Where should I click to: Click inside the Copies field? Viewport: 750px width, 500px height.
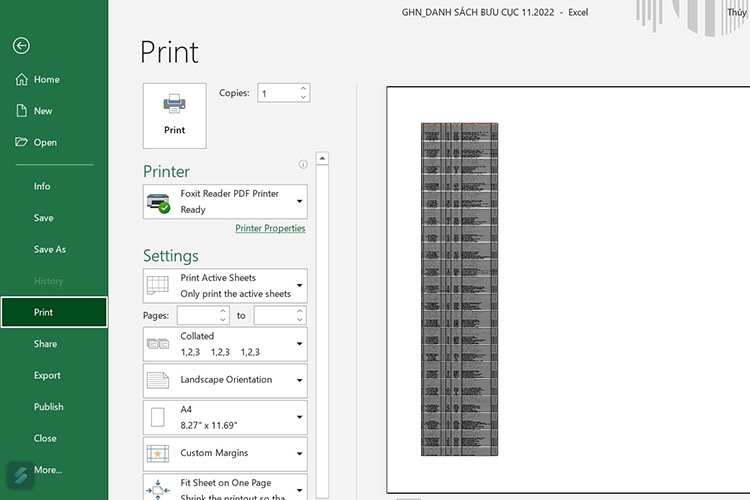(278, 93)
